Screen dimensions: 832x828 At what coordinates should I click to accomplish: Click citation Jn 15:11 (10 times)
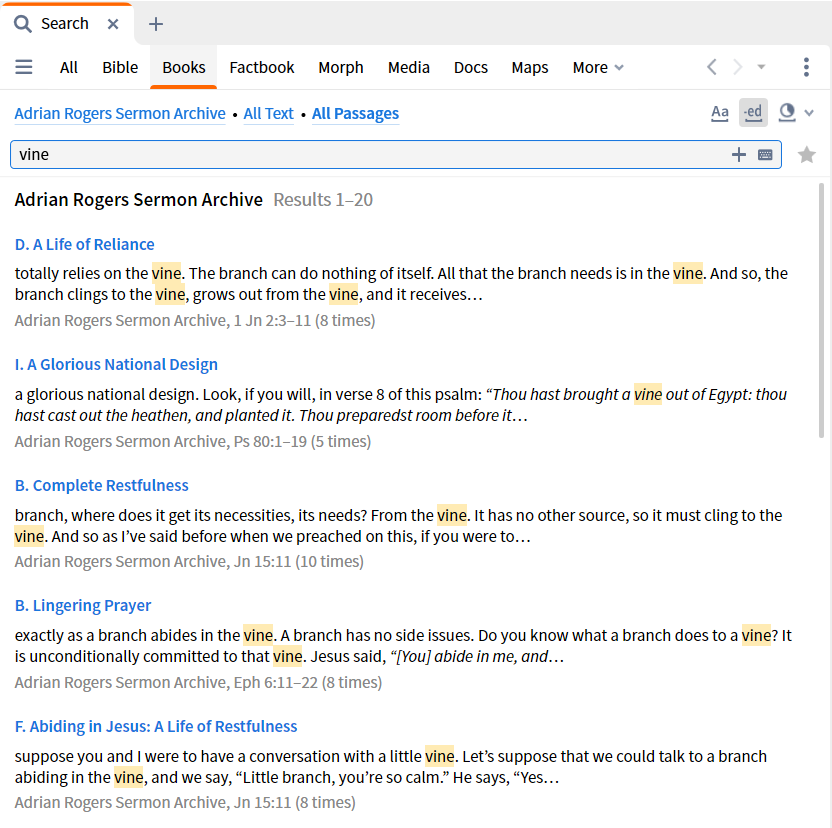pyautogui.click(x=189, y=562)
